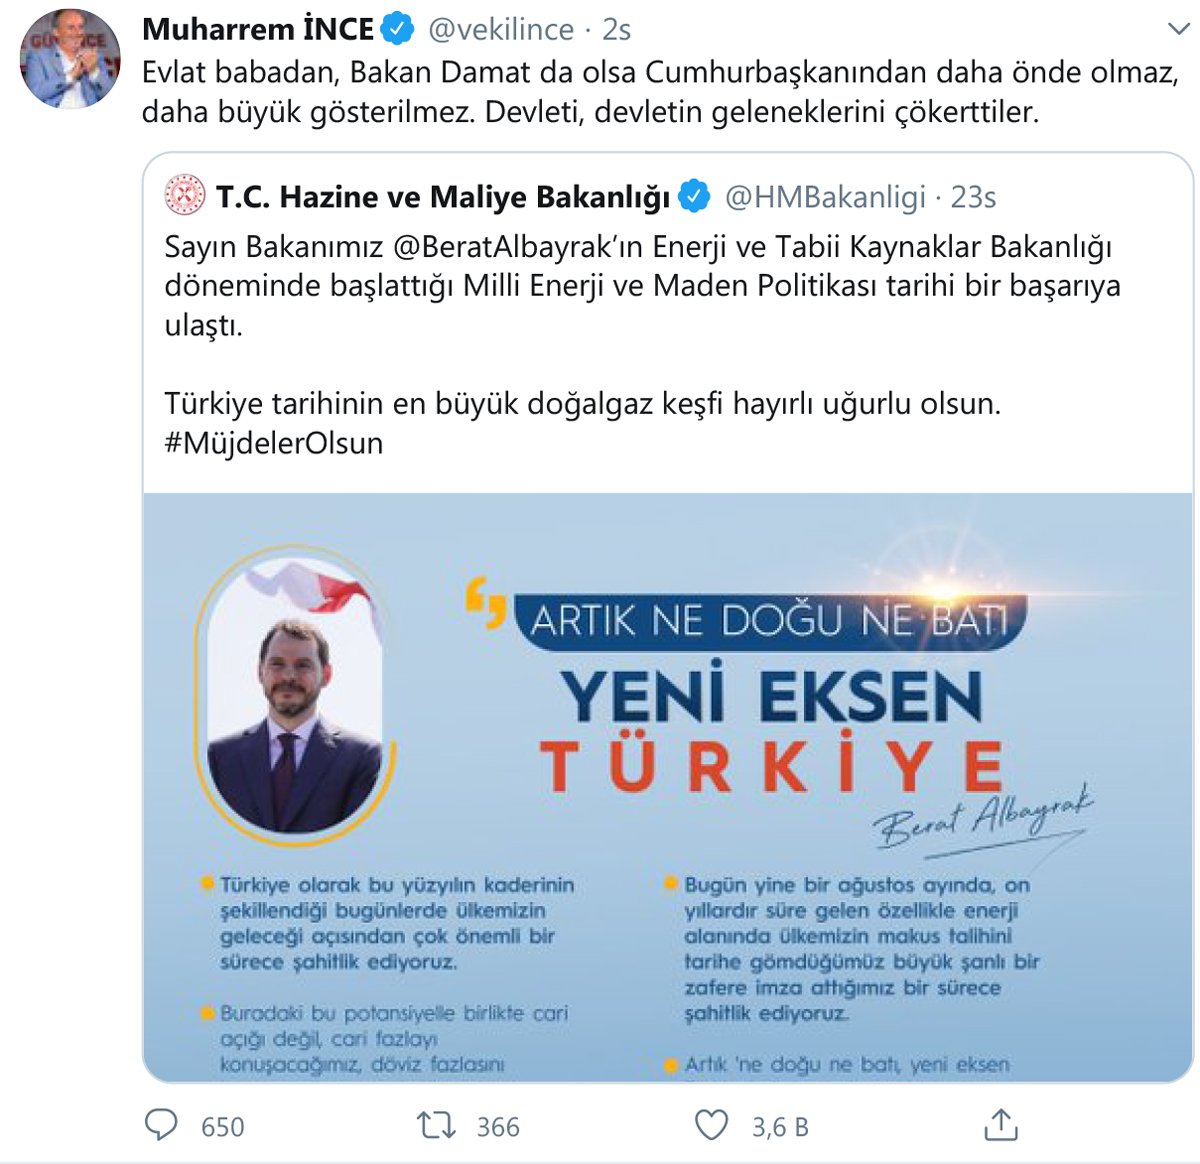Retweet this post via the retweet icon
1200x1164 pixels.
(436, 1126)
